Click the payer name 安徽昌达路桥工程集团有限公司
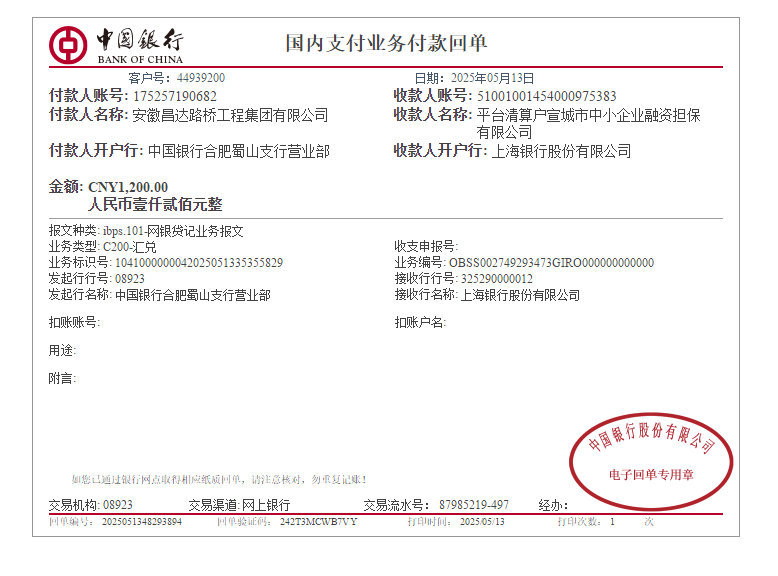The width and height of the screenshot is (778, 576). (230, 116)
